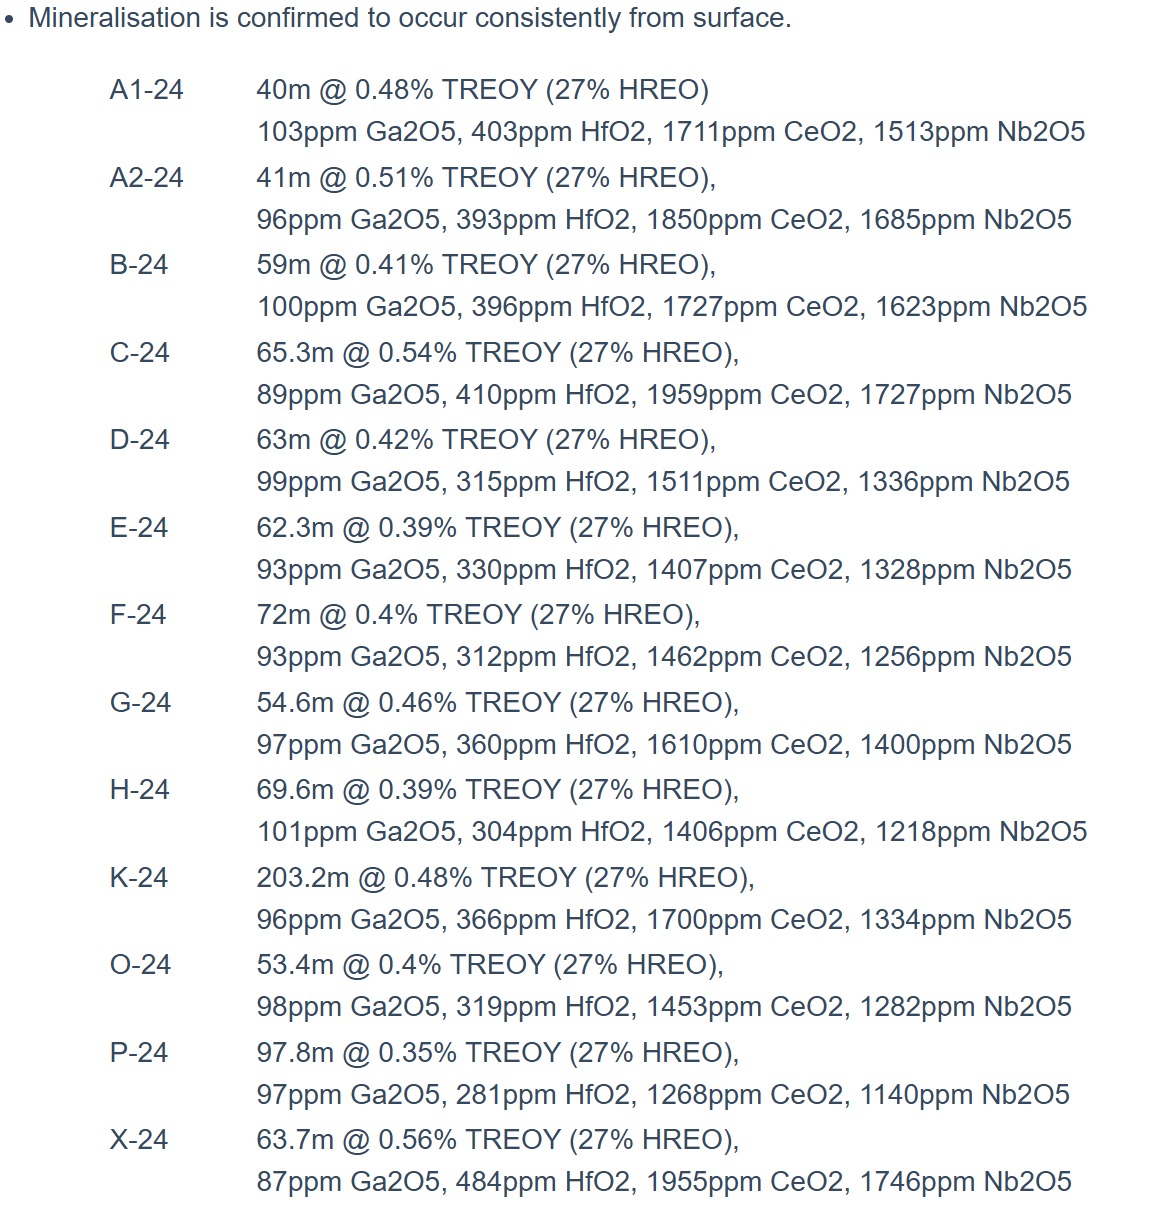Click the X-24 drill hole label

(139, 1140)
